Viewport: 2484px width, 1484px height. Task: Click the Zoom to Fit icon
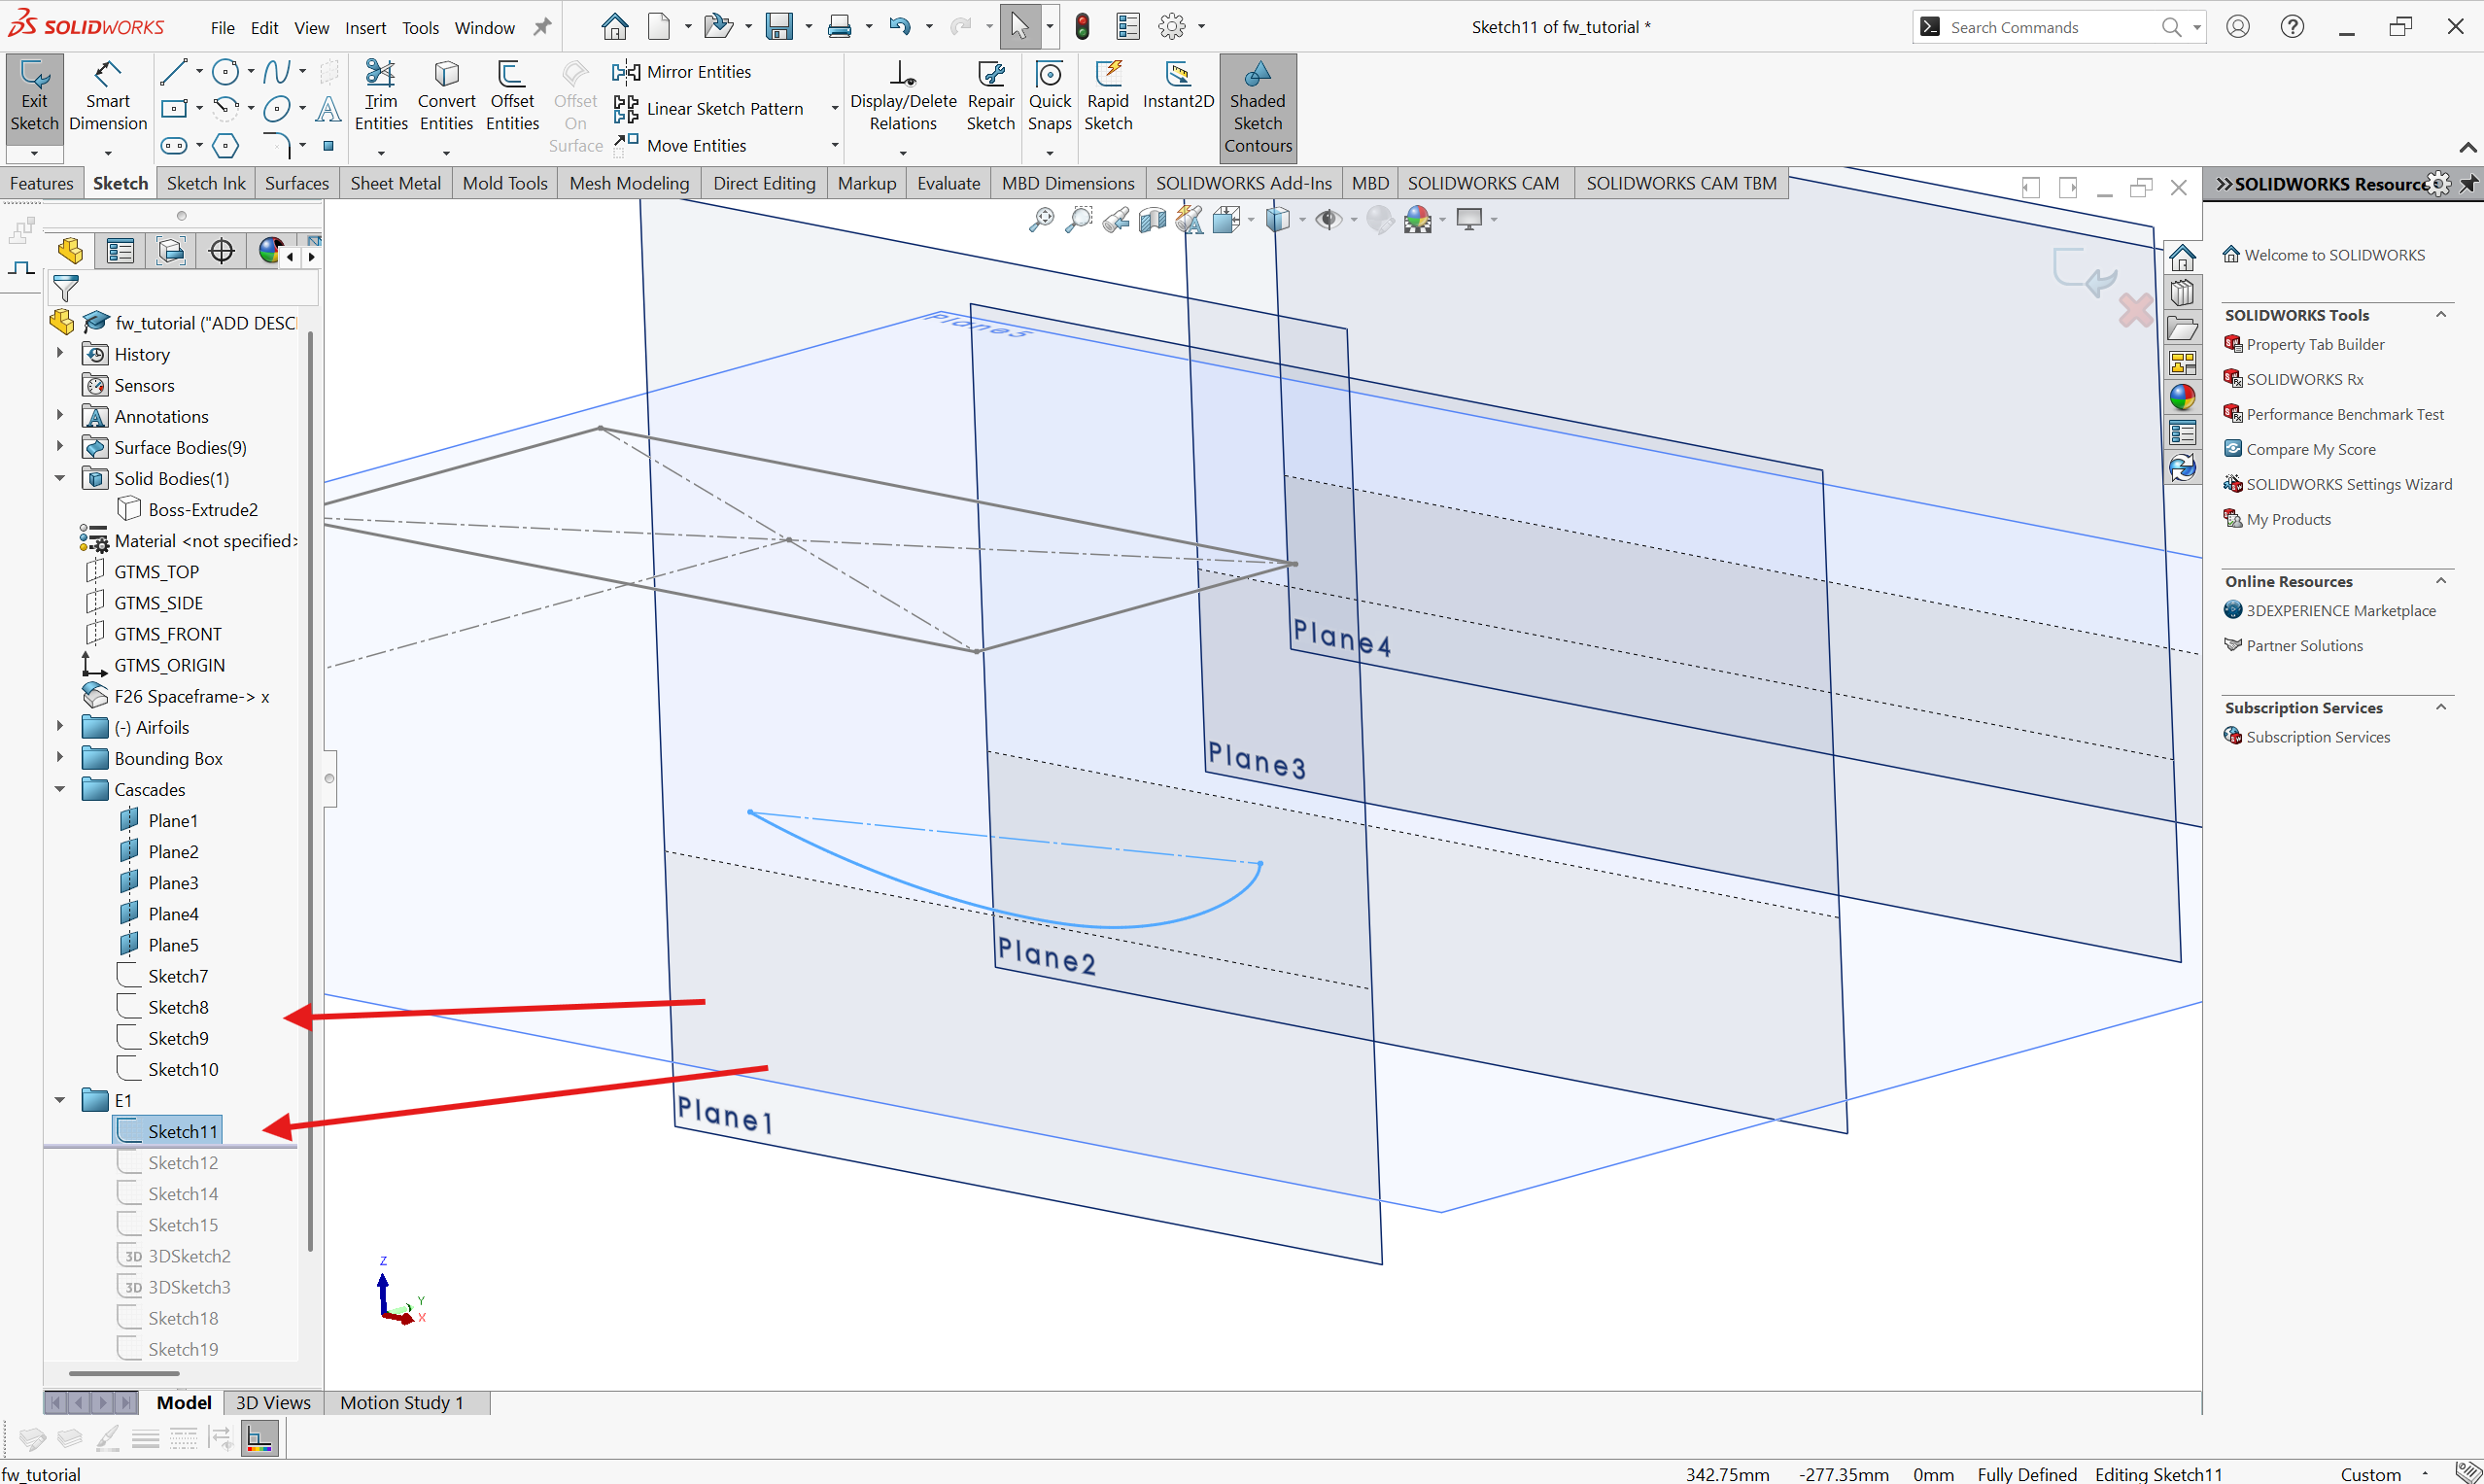[1041, 219]
